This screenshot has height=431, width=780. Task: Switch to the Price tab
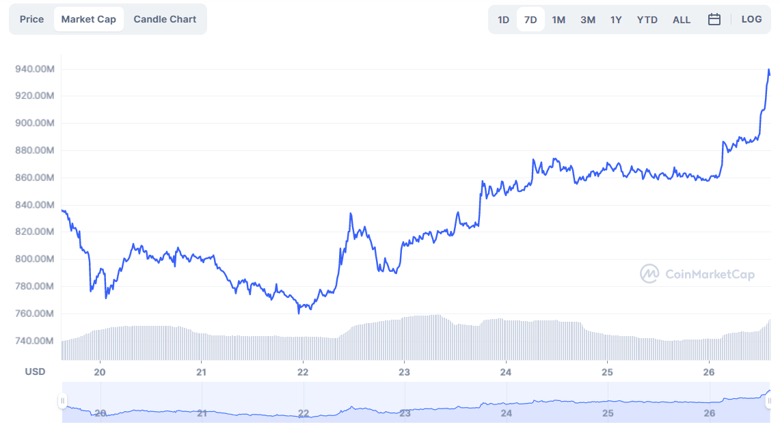(x=32, y=19)
